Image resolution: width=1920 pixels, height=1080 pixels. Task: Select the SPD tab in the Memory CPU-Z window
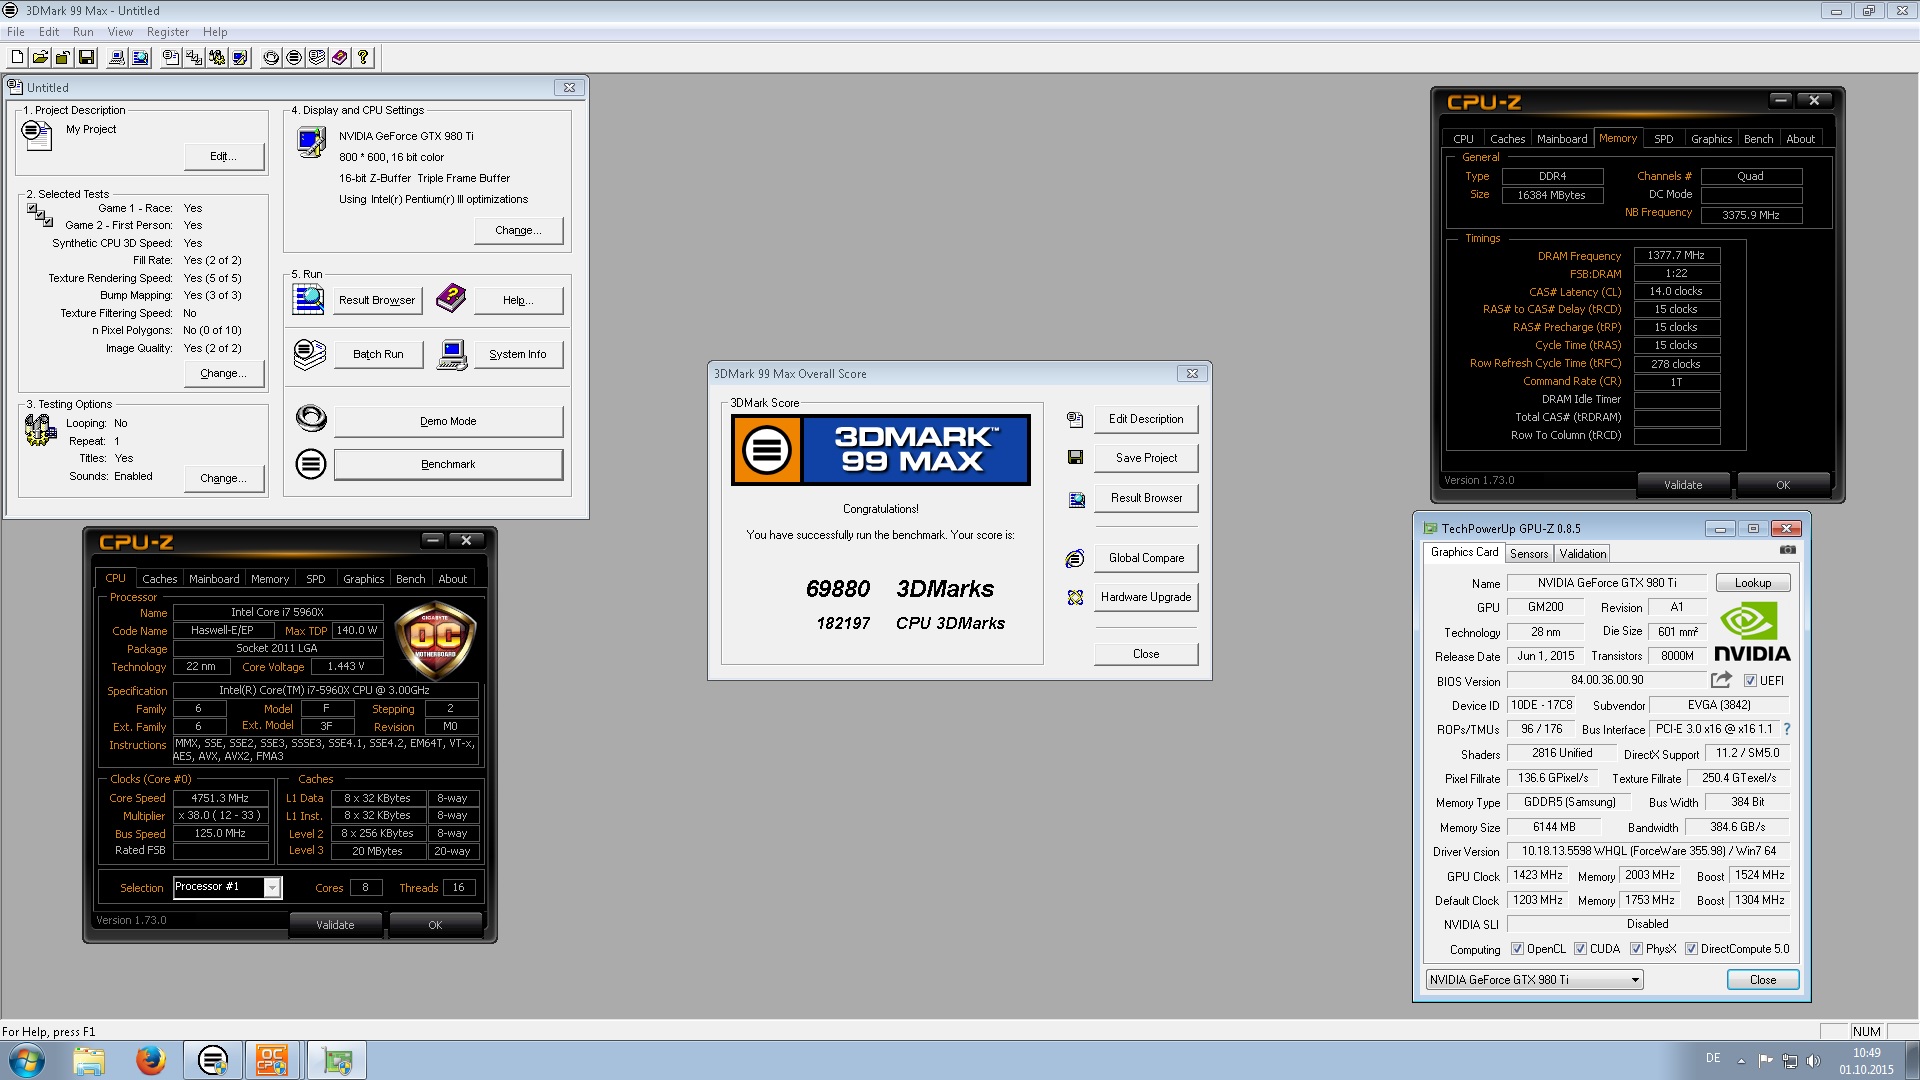click(x=1663, y=139)
